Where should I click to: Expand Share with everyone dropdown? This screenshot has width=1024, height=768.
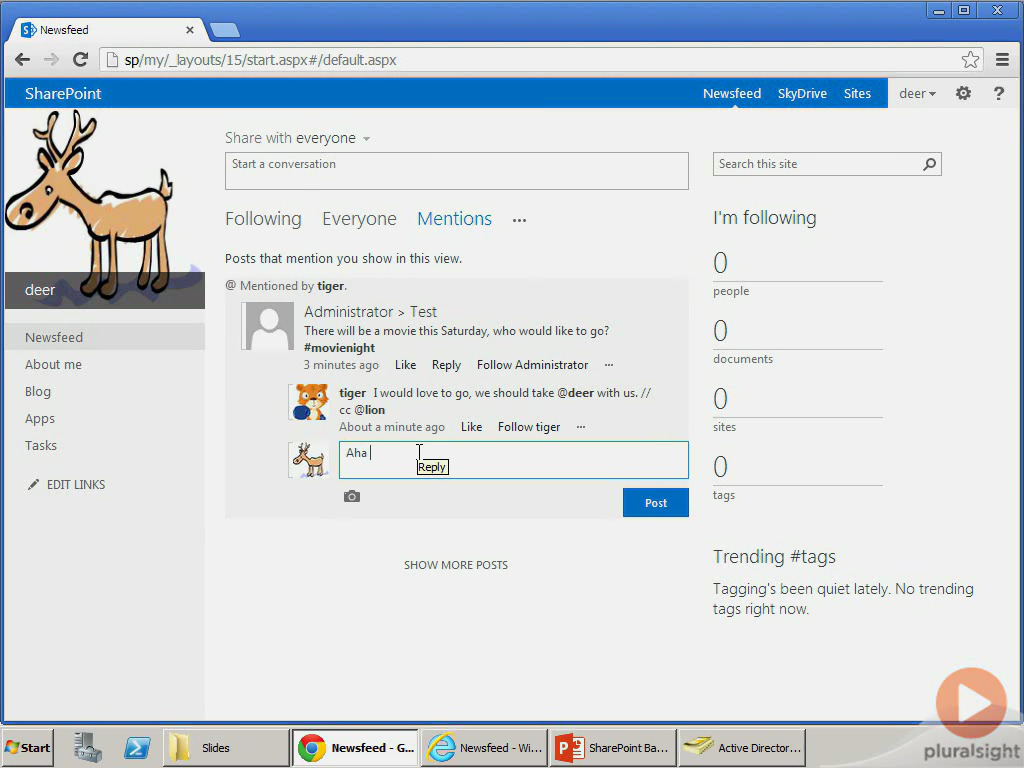(x=366, y=138)
